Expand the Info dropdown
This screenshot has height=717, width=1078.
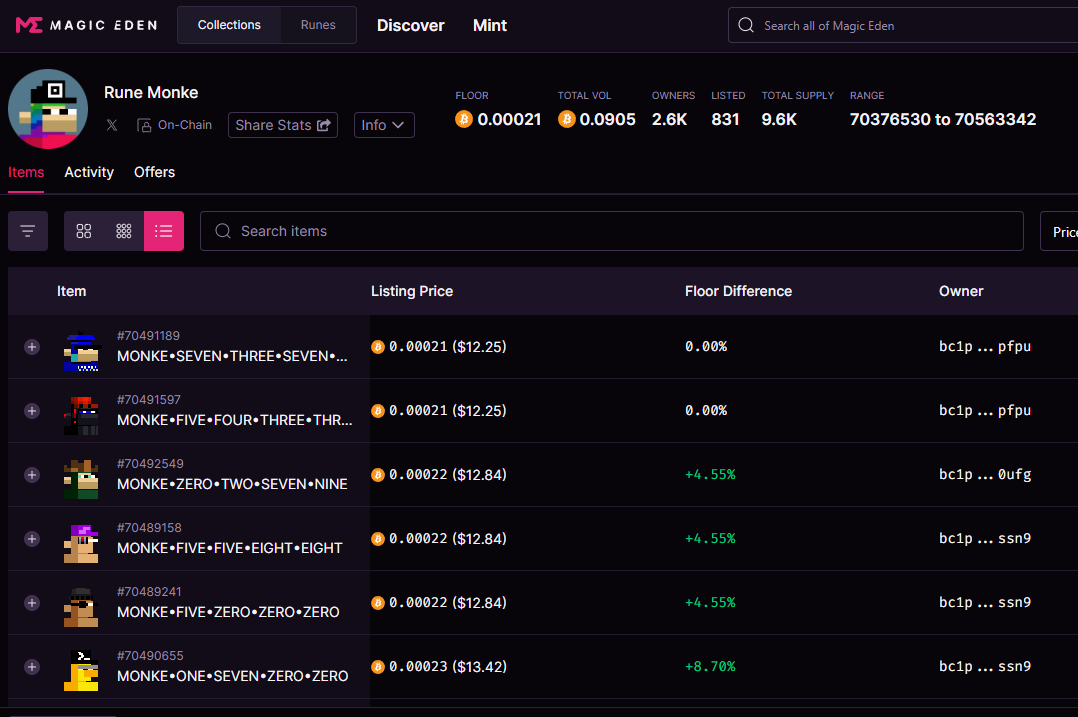(384, 125)
